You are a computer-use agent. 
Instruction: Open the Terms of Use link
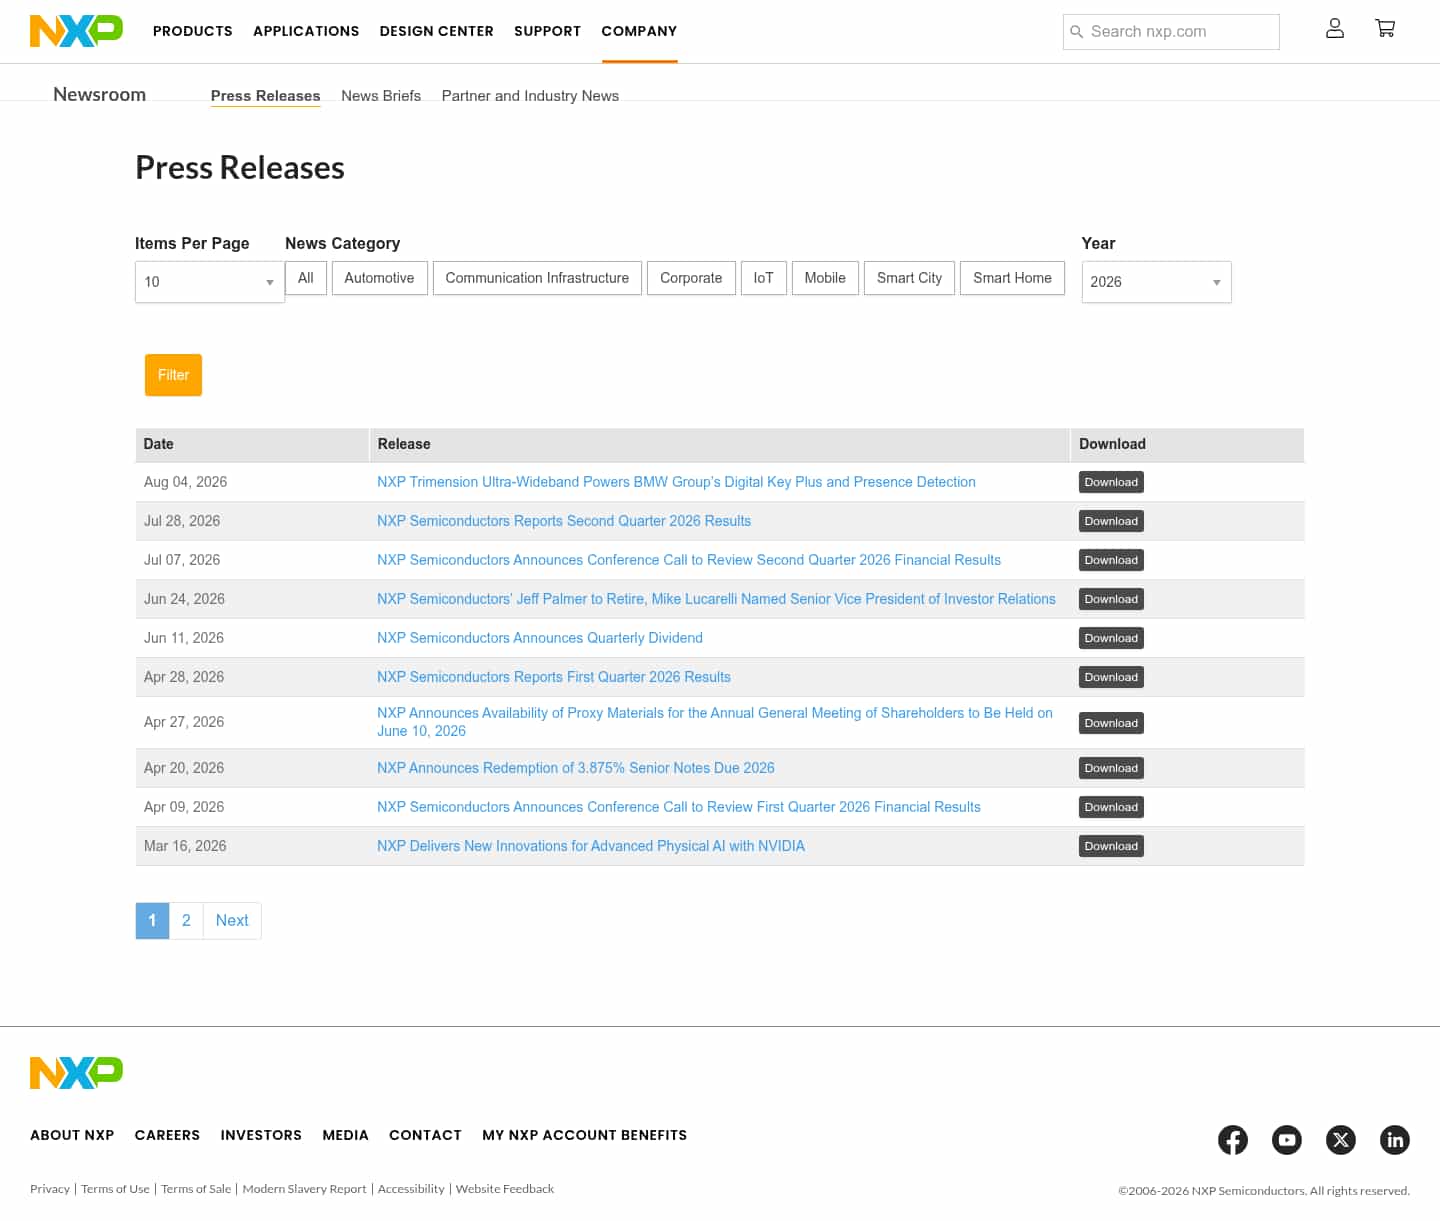115,1189
